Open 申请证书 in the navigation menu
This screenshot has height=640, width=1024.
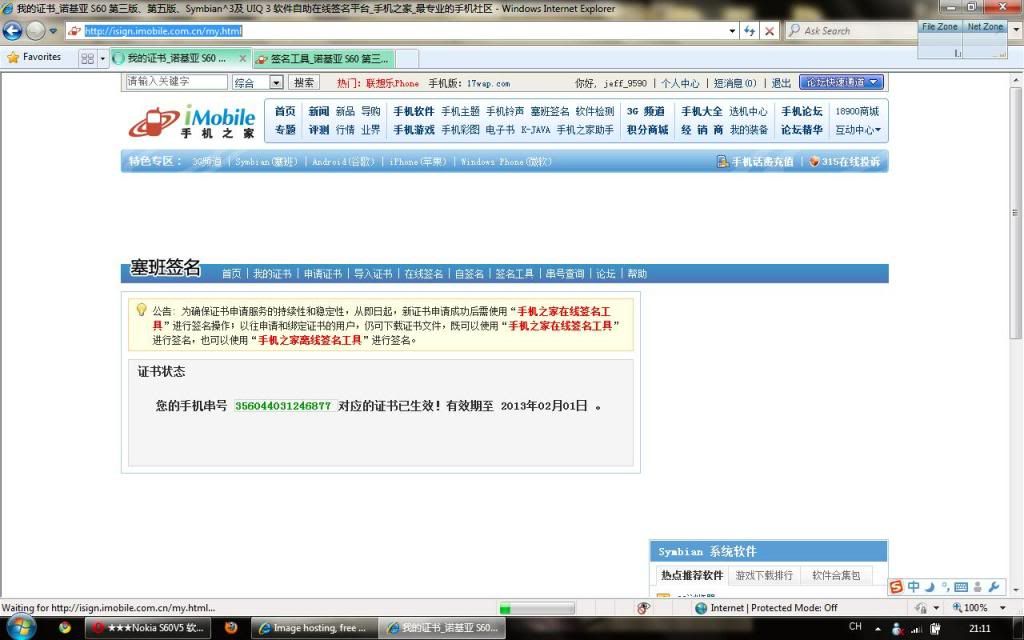pos(322,273)
